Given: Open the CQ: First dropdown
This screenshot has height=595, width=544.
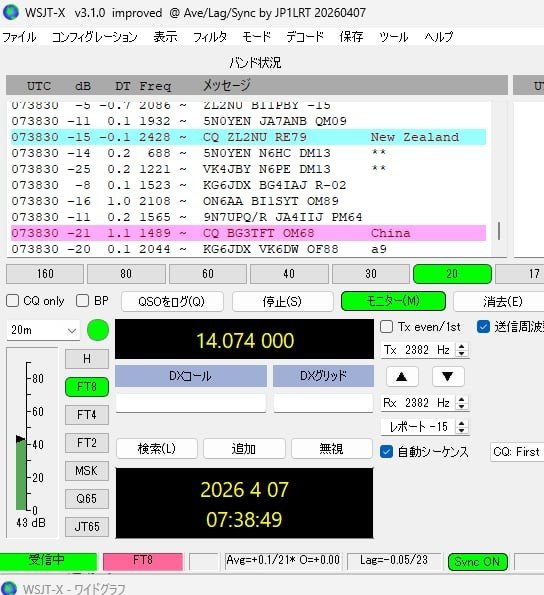Looking at the screenshot, I should coord(517,452).
